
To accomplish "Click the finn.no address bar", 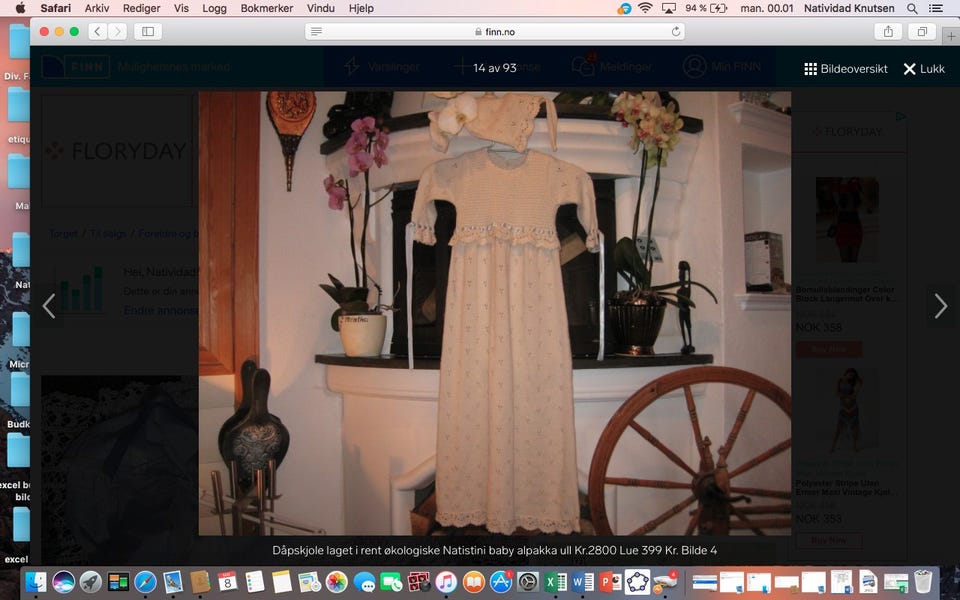I will (495, 31).
